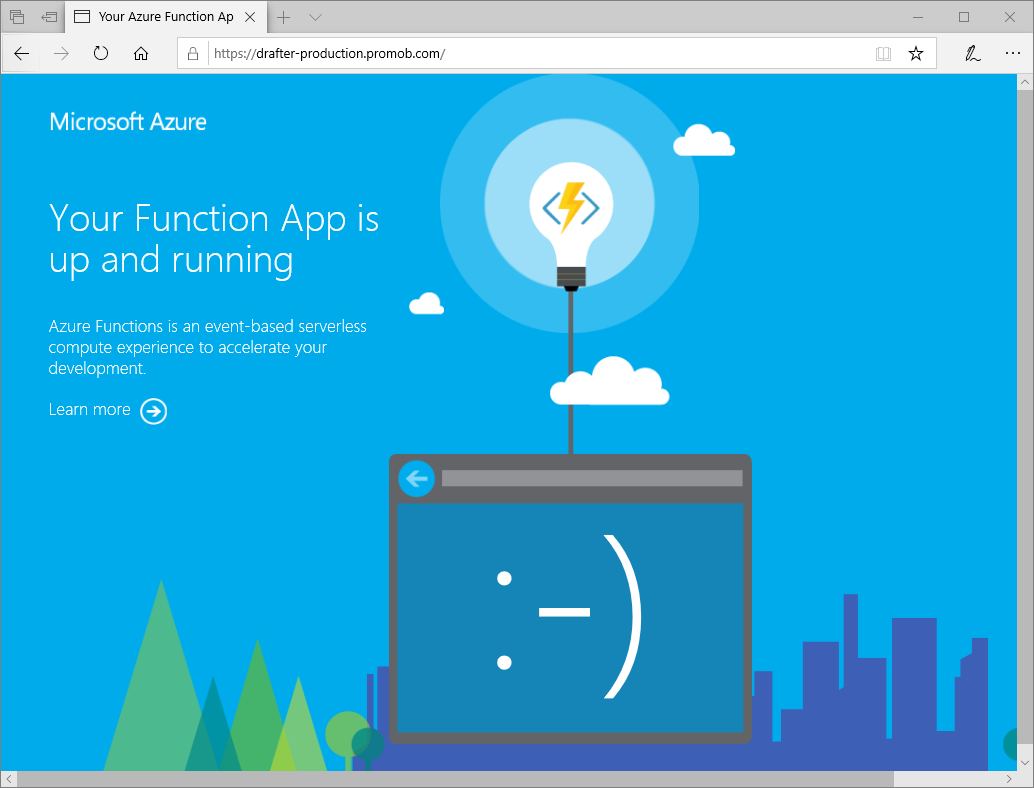Show the tabs you've set aside

point(17,17)
